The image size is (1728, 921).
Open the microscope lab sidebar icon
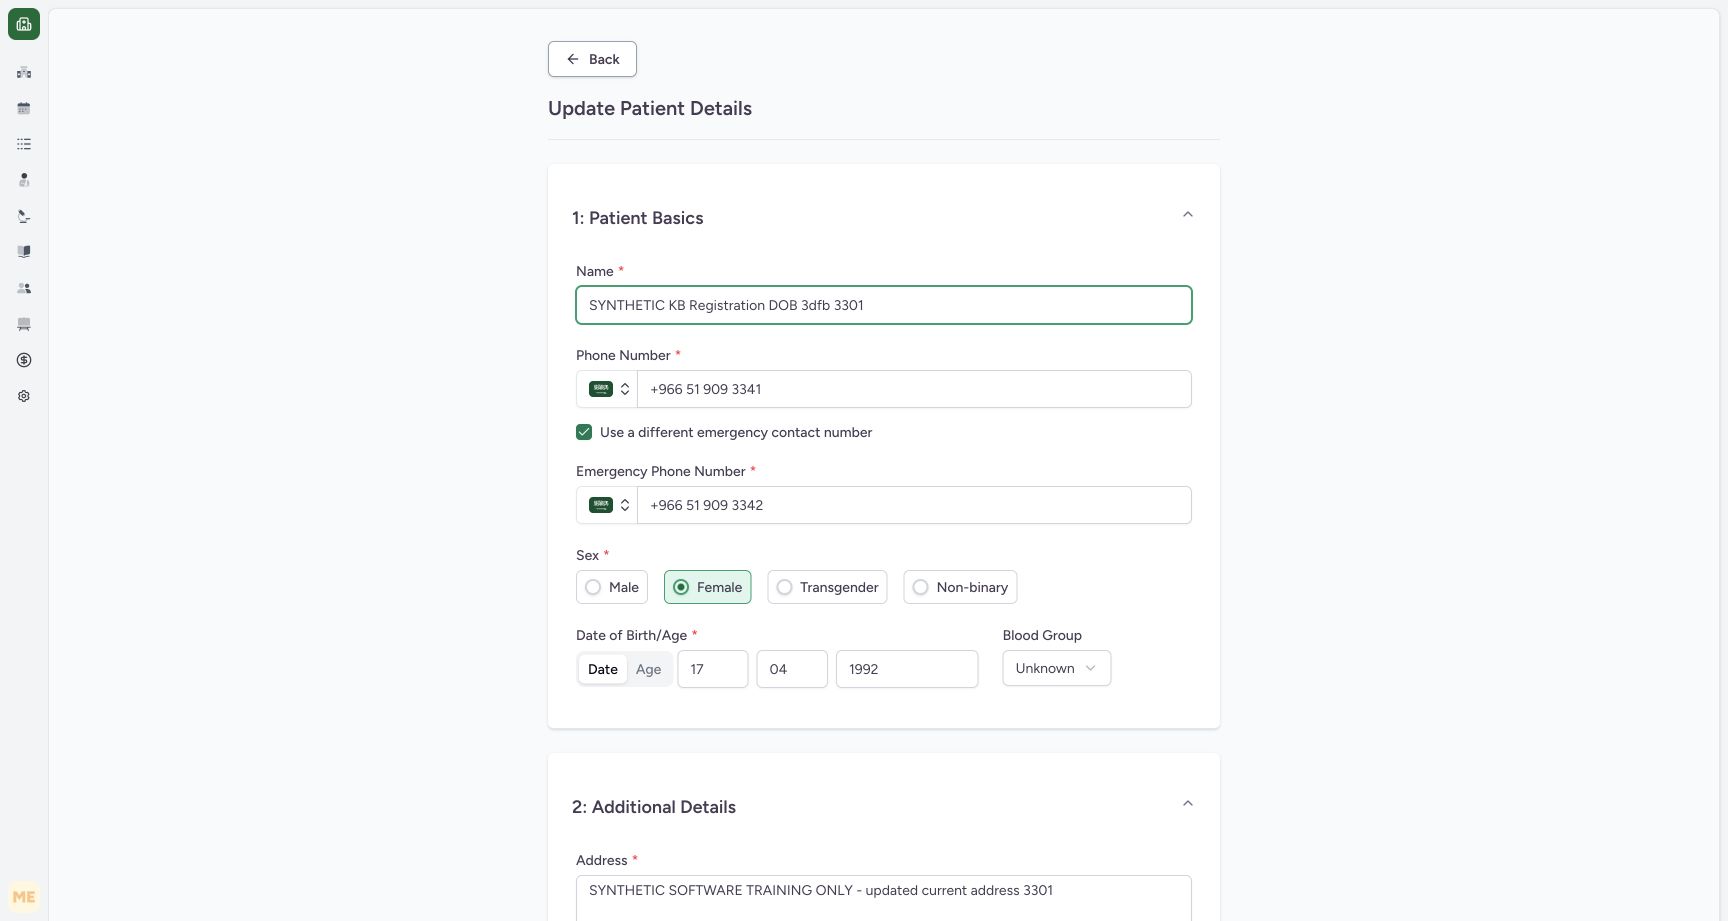pos(24,216)
